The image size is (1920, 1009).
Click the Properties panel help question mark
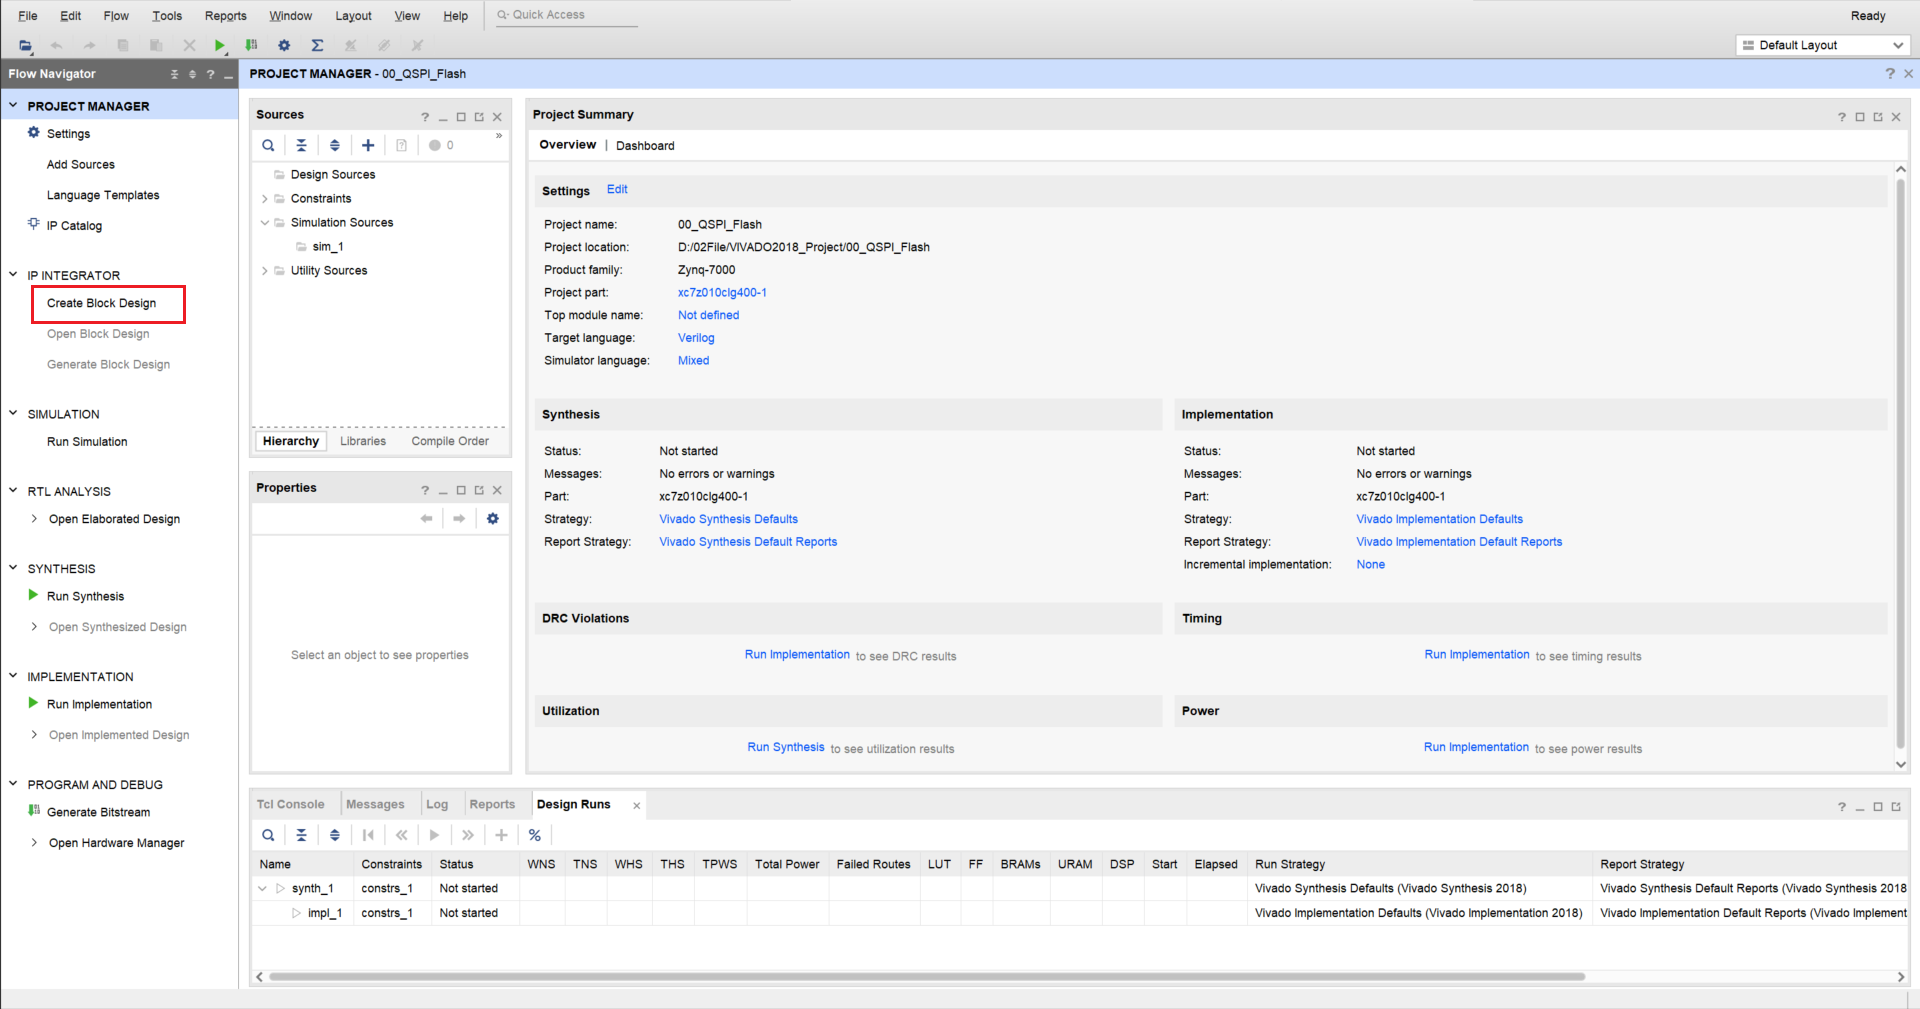(425, 490)
